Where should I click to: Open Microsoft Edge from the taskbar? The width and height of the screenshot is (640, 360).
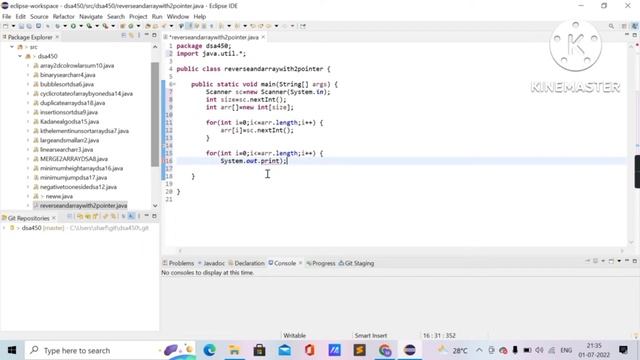click(x=209, y=350)
